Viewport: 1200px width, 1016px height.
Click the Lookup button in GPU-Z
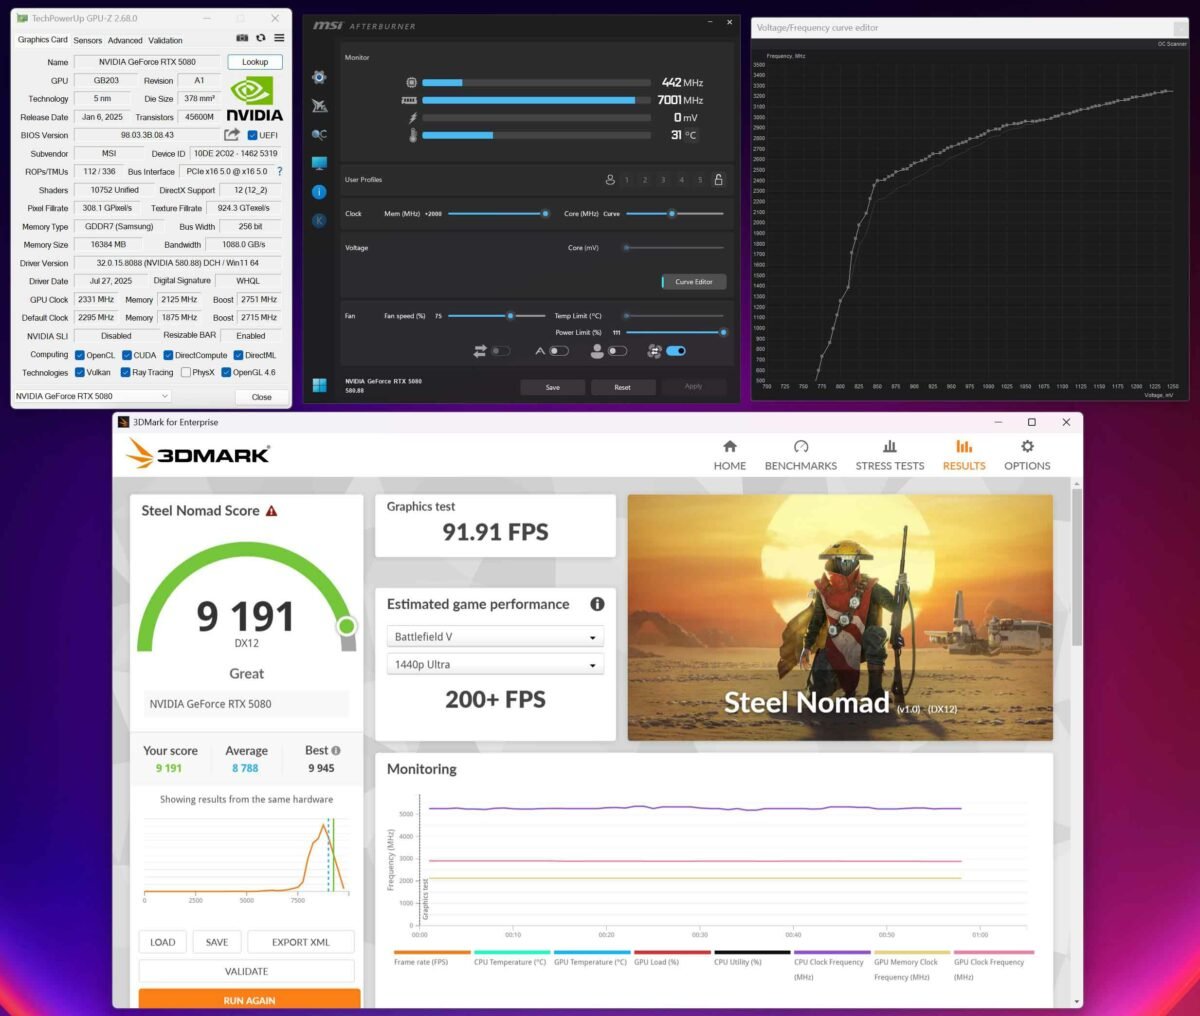coord(255,62)
